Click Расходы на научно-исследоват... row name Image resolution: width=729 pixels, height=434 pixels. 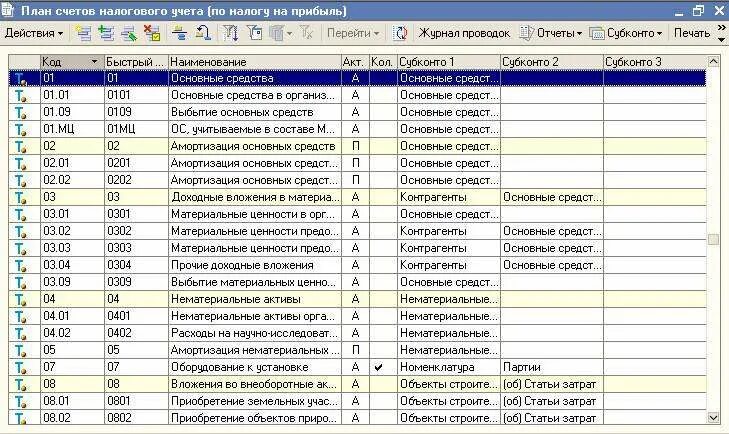pyautogui.click(x=255, y=333)
